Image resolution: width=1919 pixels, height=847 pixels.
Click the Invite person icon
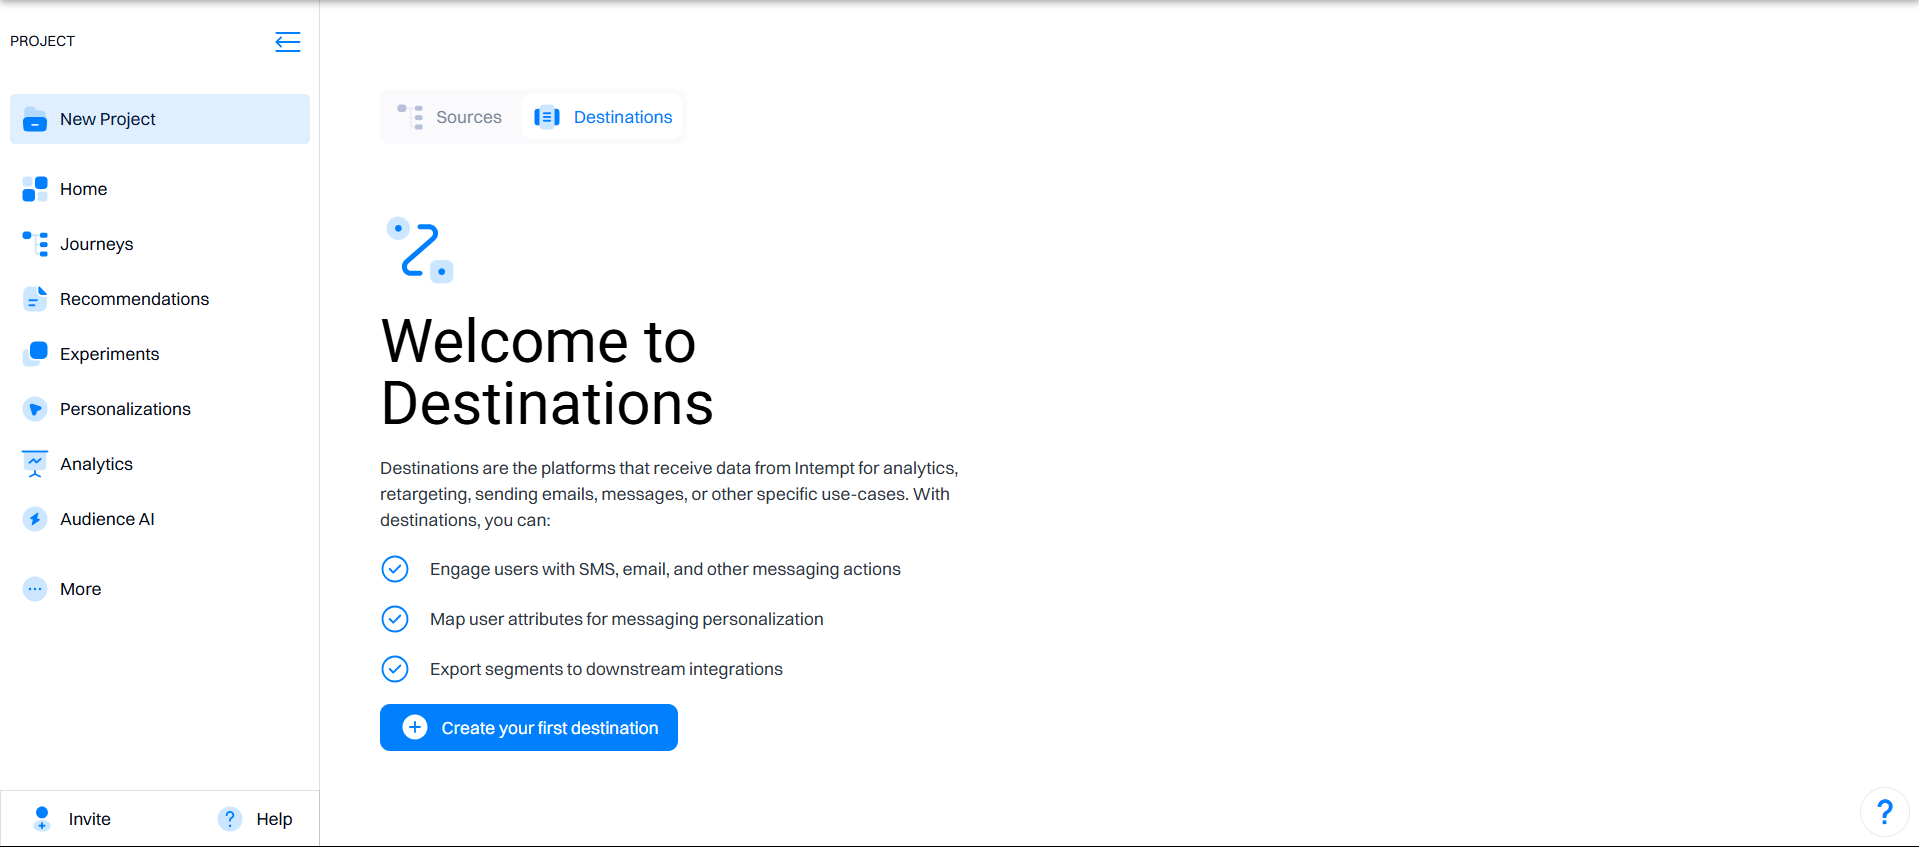pos(42,819)
